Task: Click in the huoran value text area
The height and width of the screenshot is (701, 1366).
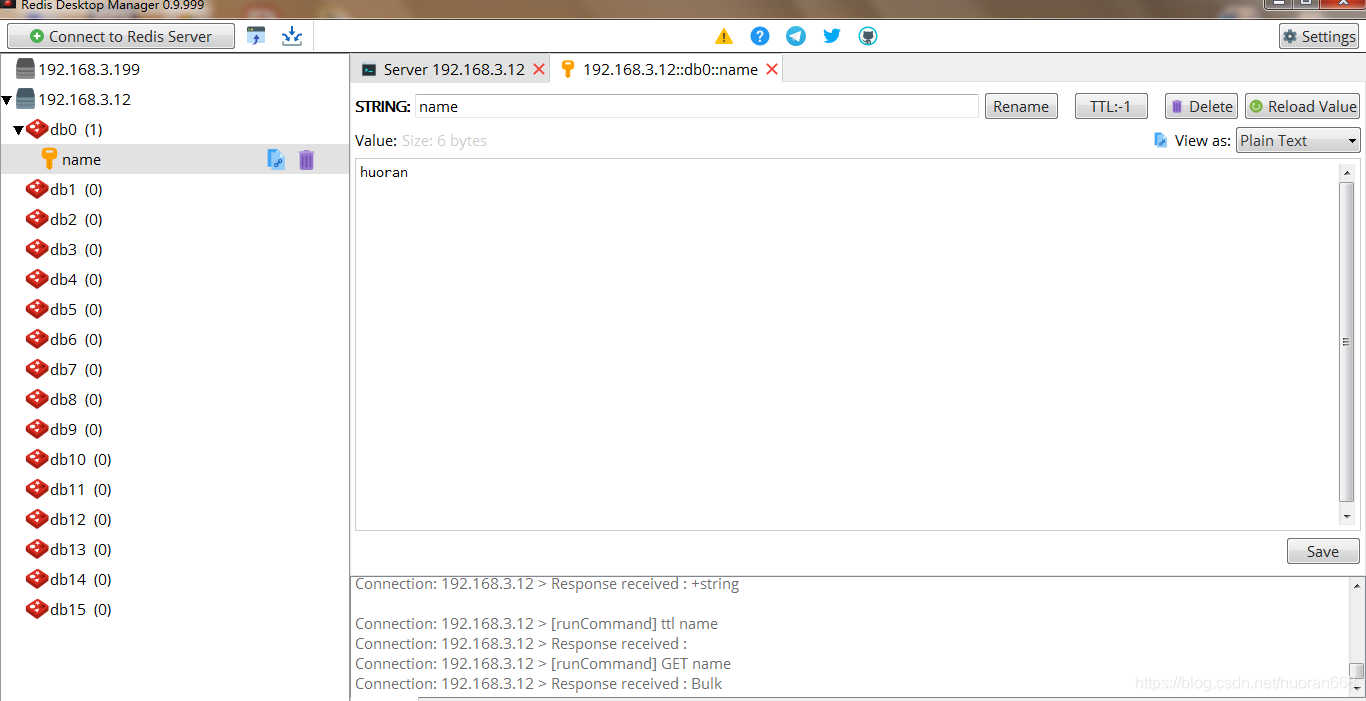Action: [x=846, y=344]
